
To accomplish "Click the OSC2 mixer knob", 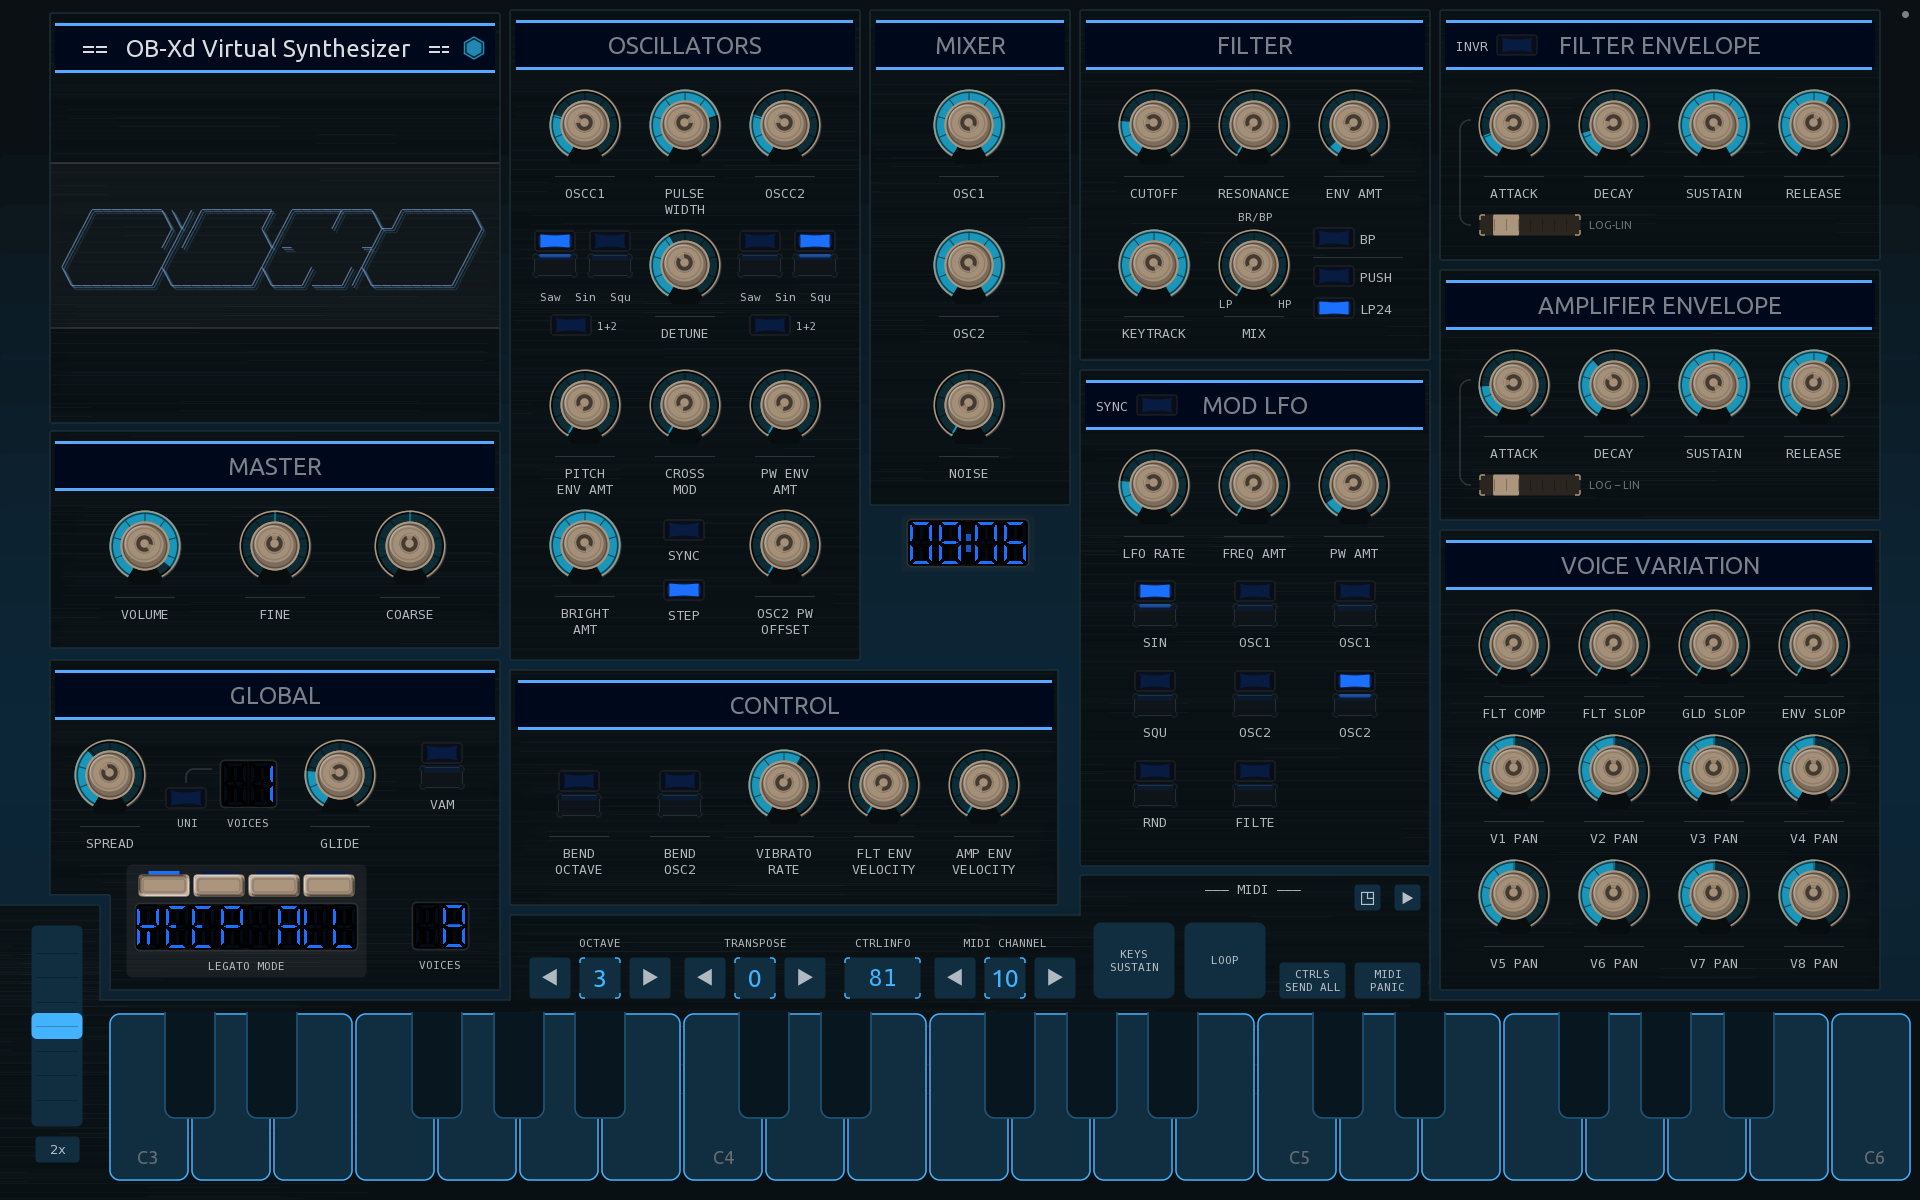I will (969, 265).
